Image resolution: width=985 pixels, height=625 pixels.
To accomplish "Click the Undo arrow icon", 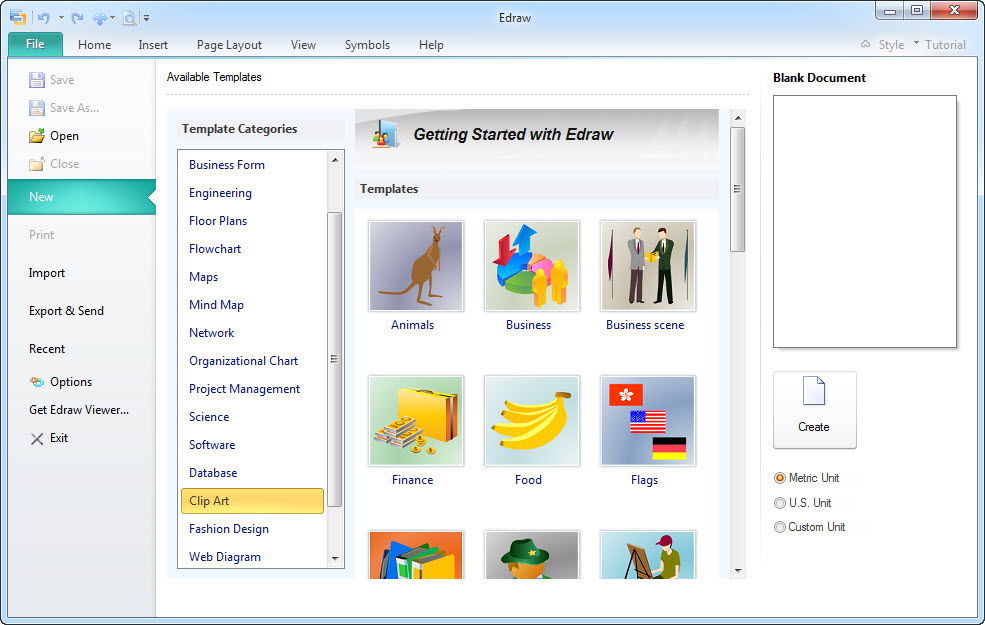I will [43, 18].
